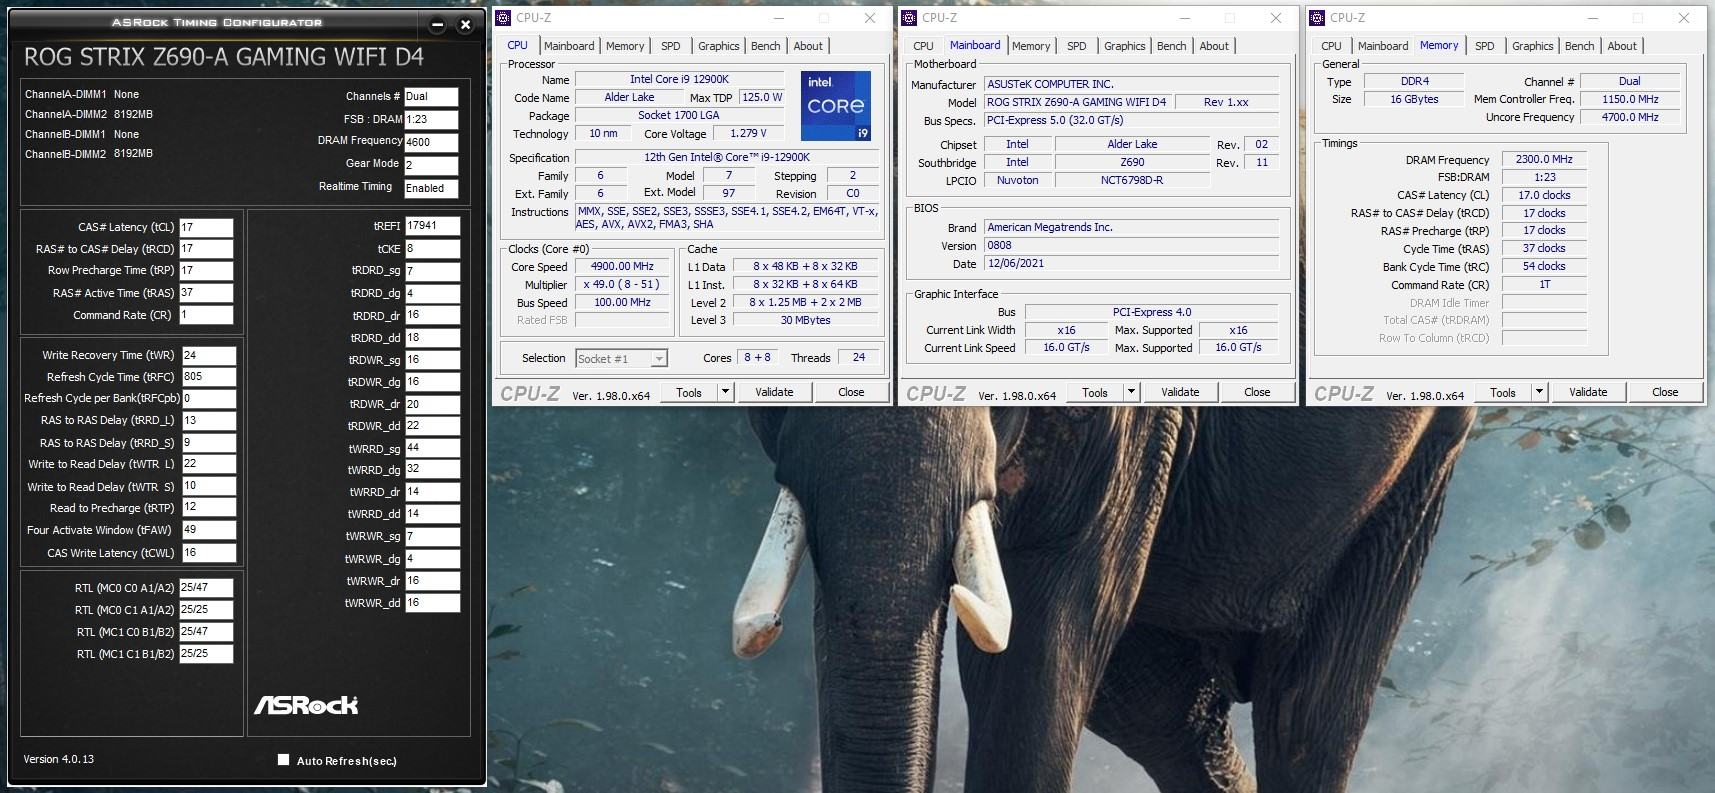Expand the Tools dropdown arrow in the Memory window
Image resolution: width=1715 pixels, height=793 pixels.
pos(1539,392)
